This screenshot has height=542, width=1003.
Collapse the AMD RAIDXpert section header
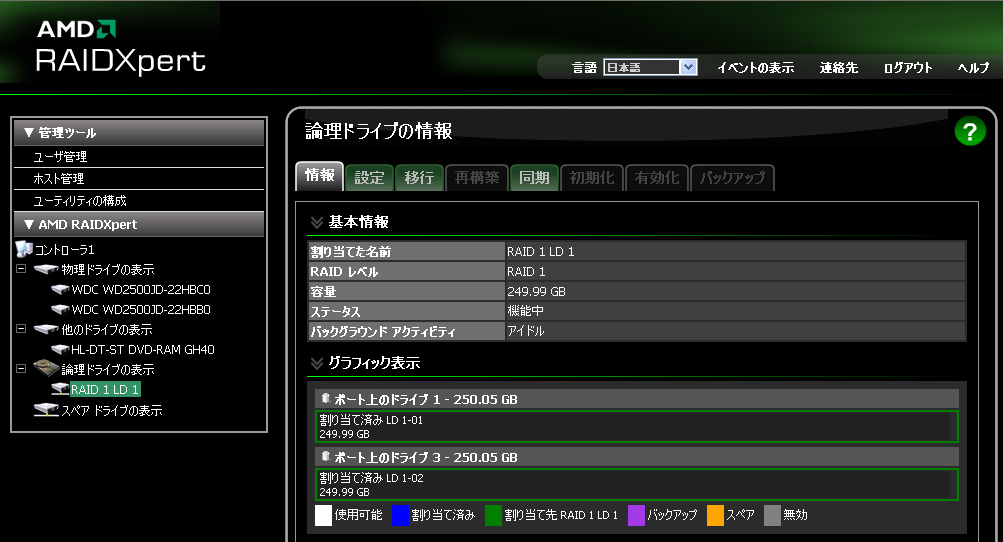(29, 225)
